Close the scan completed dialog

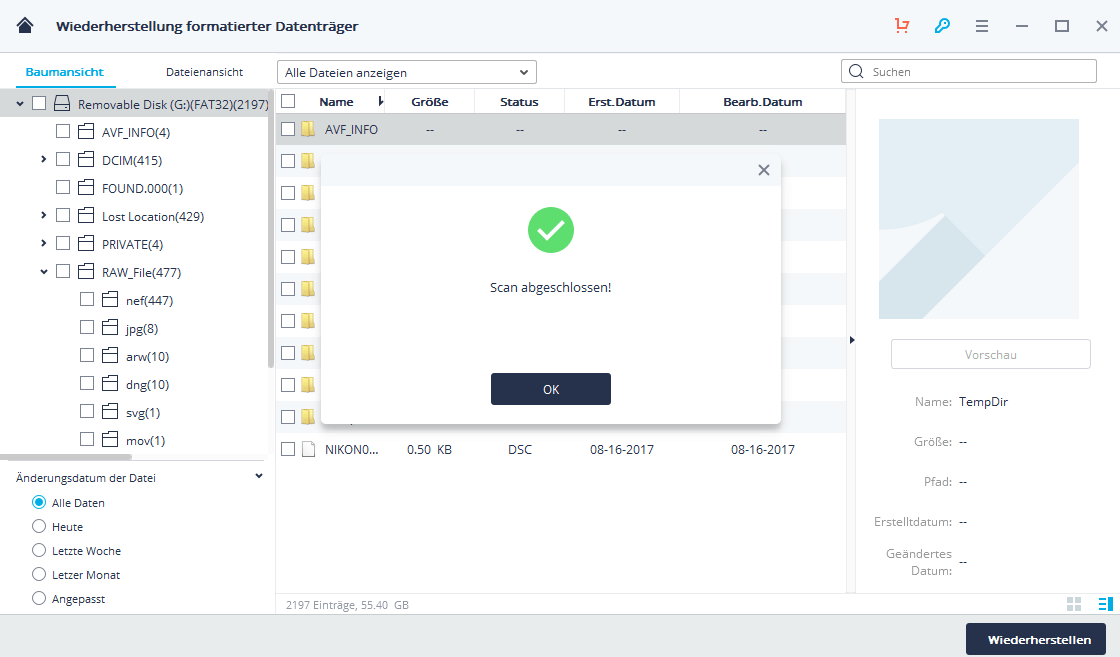pos(764,170)
